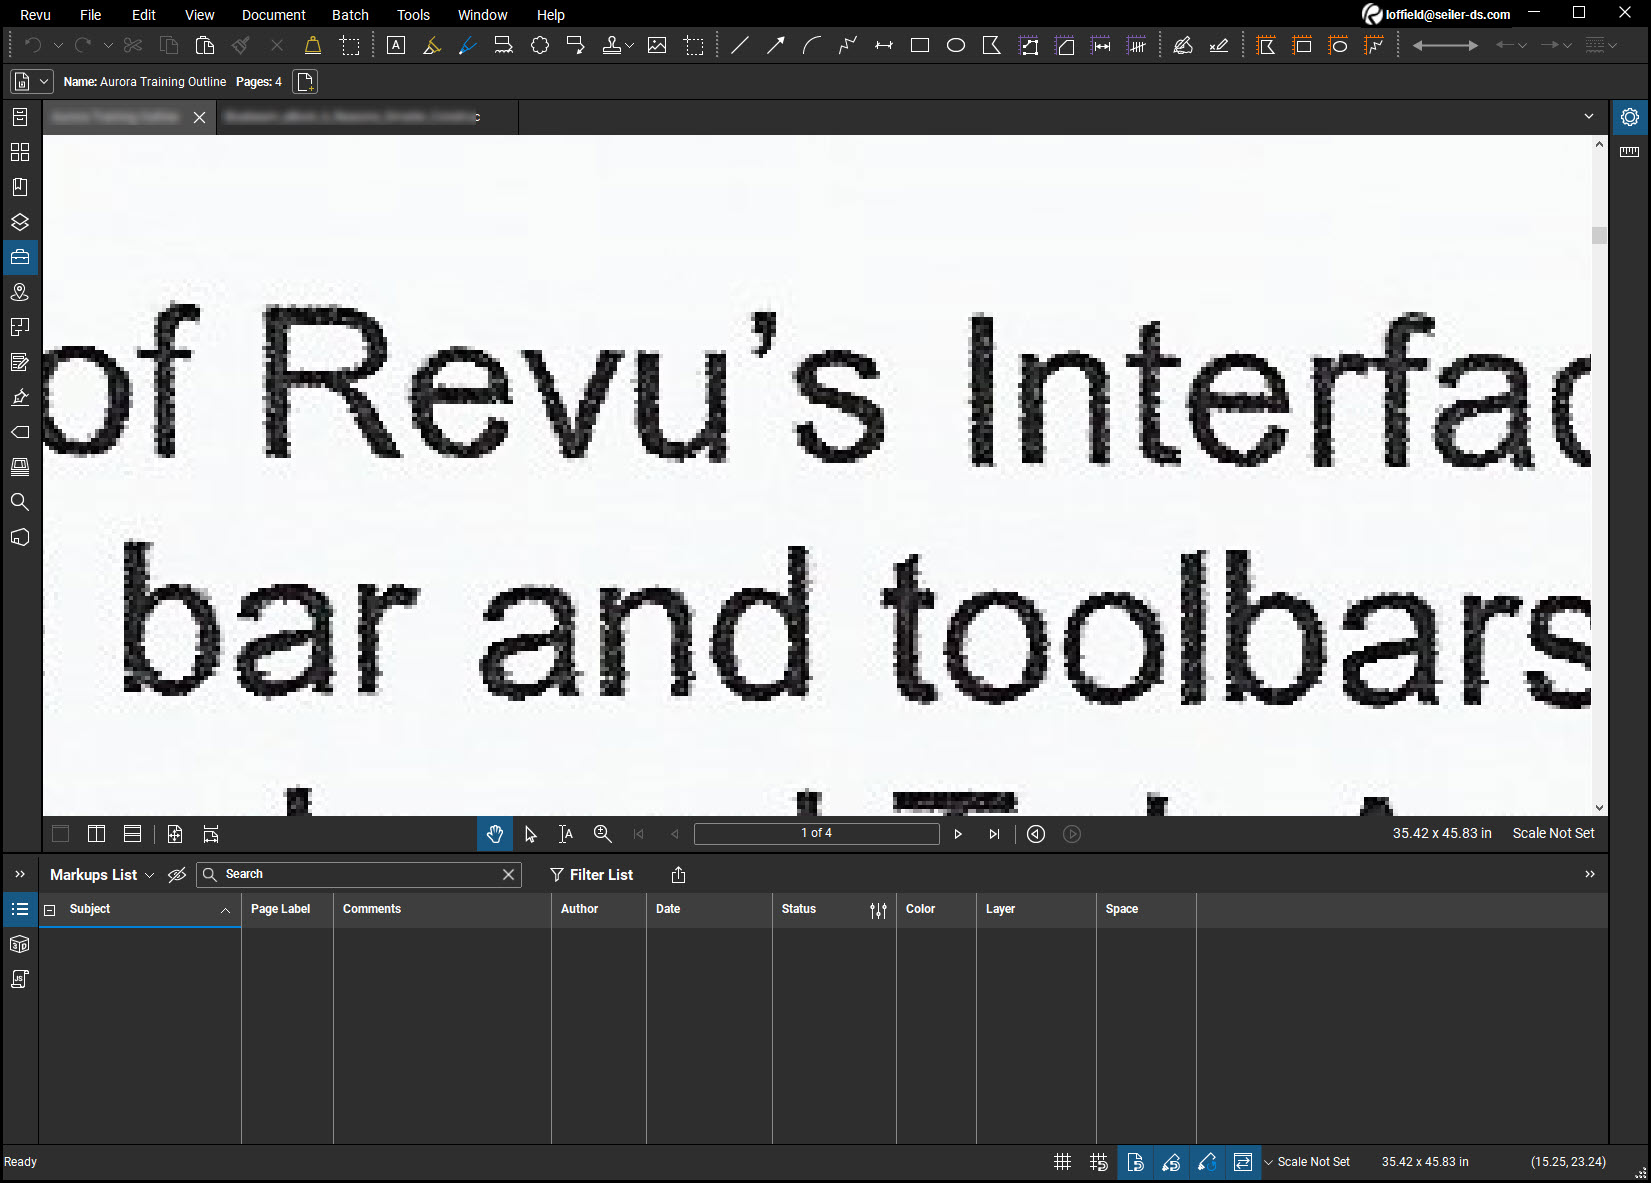Open the Tool Chest panel
The width and height of the screenshot is (1651, 1183).
20,257
